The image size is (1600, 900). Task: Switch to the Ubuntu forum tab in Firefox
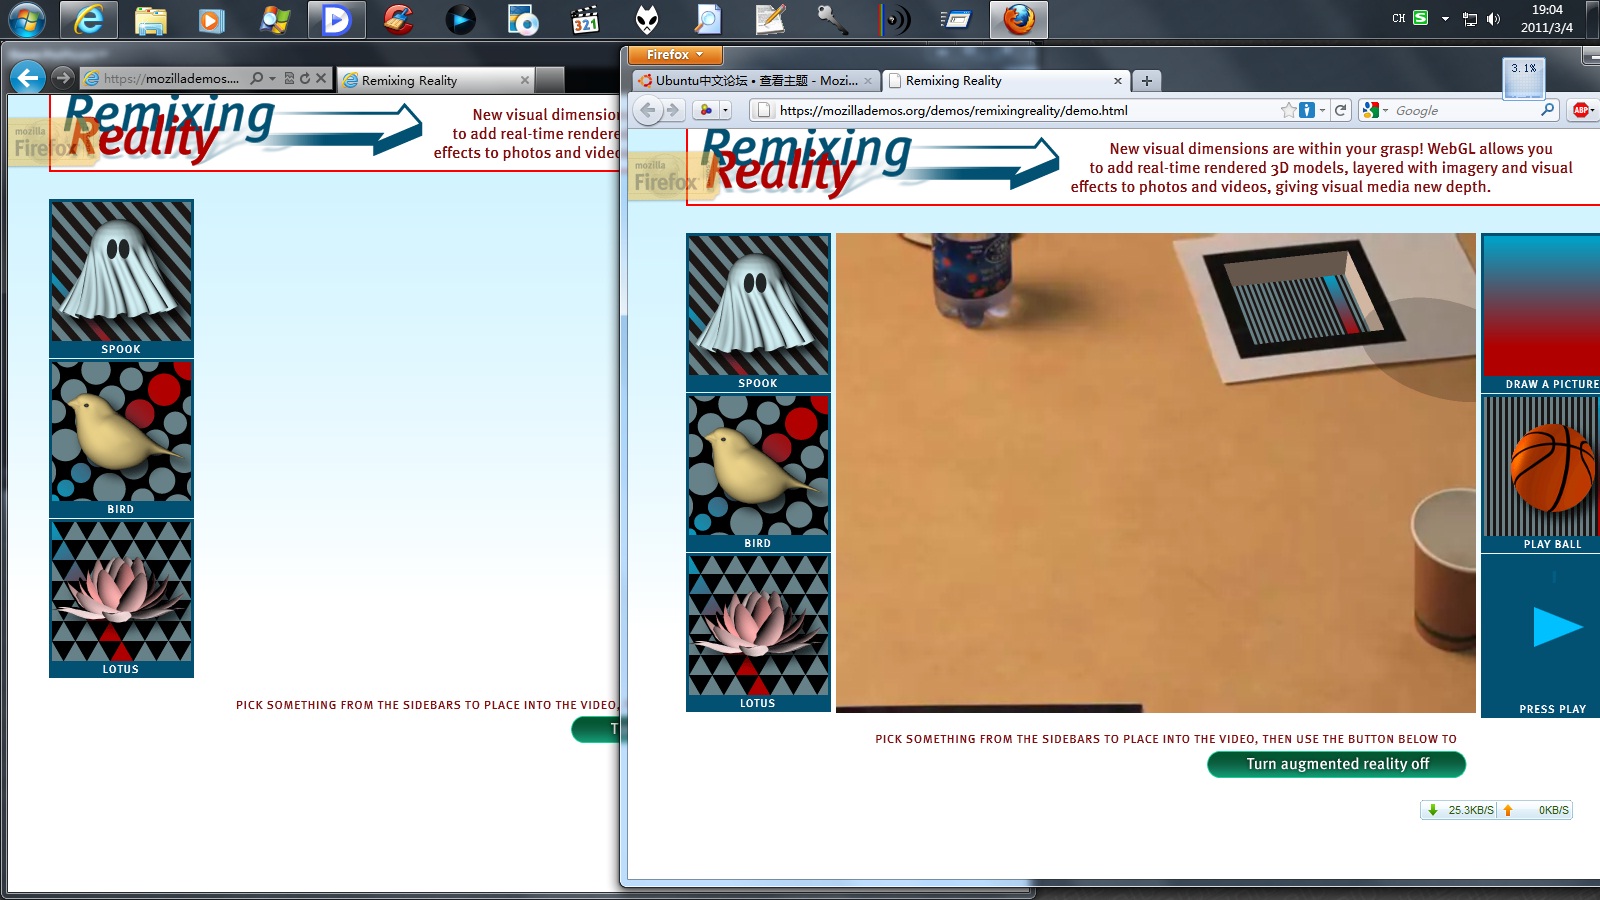tap(755, 81)
